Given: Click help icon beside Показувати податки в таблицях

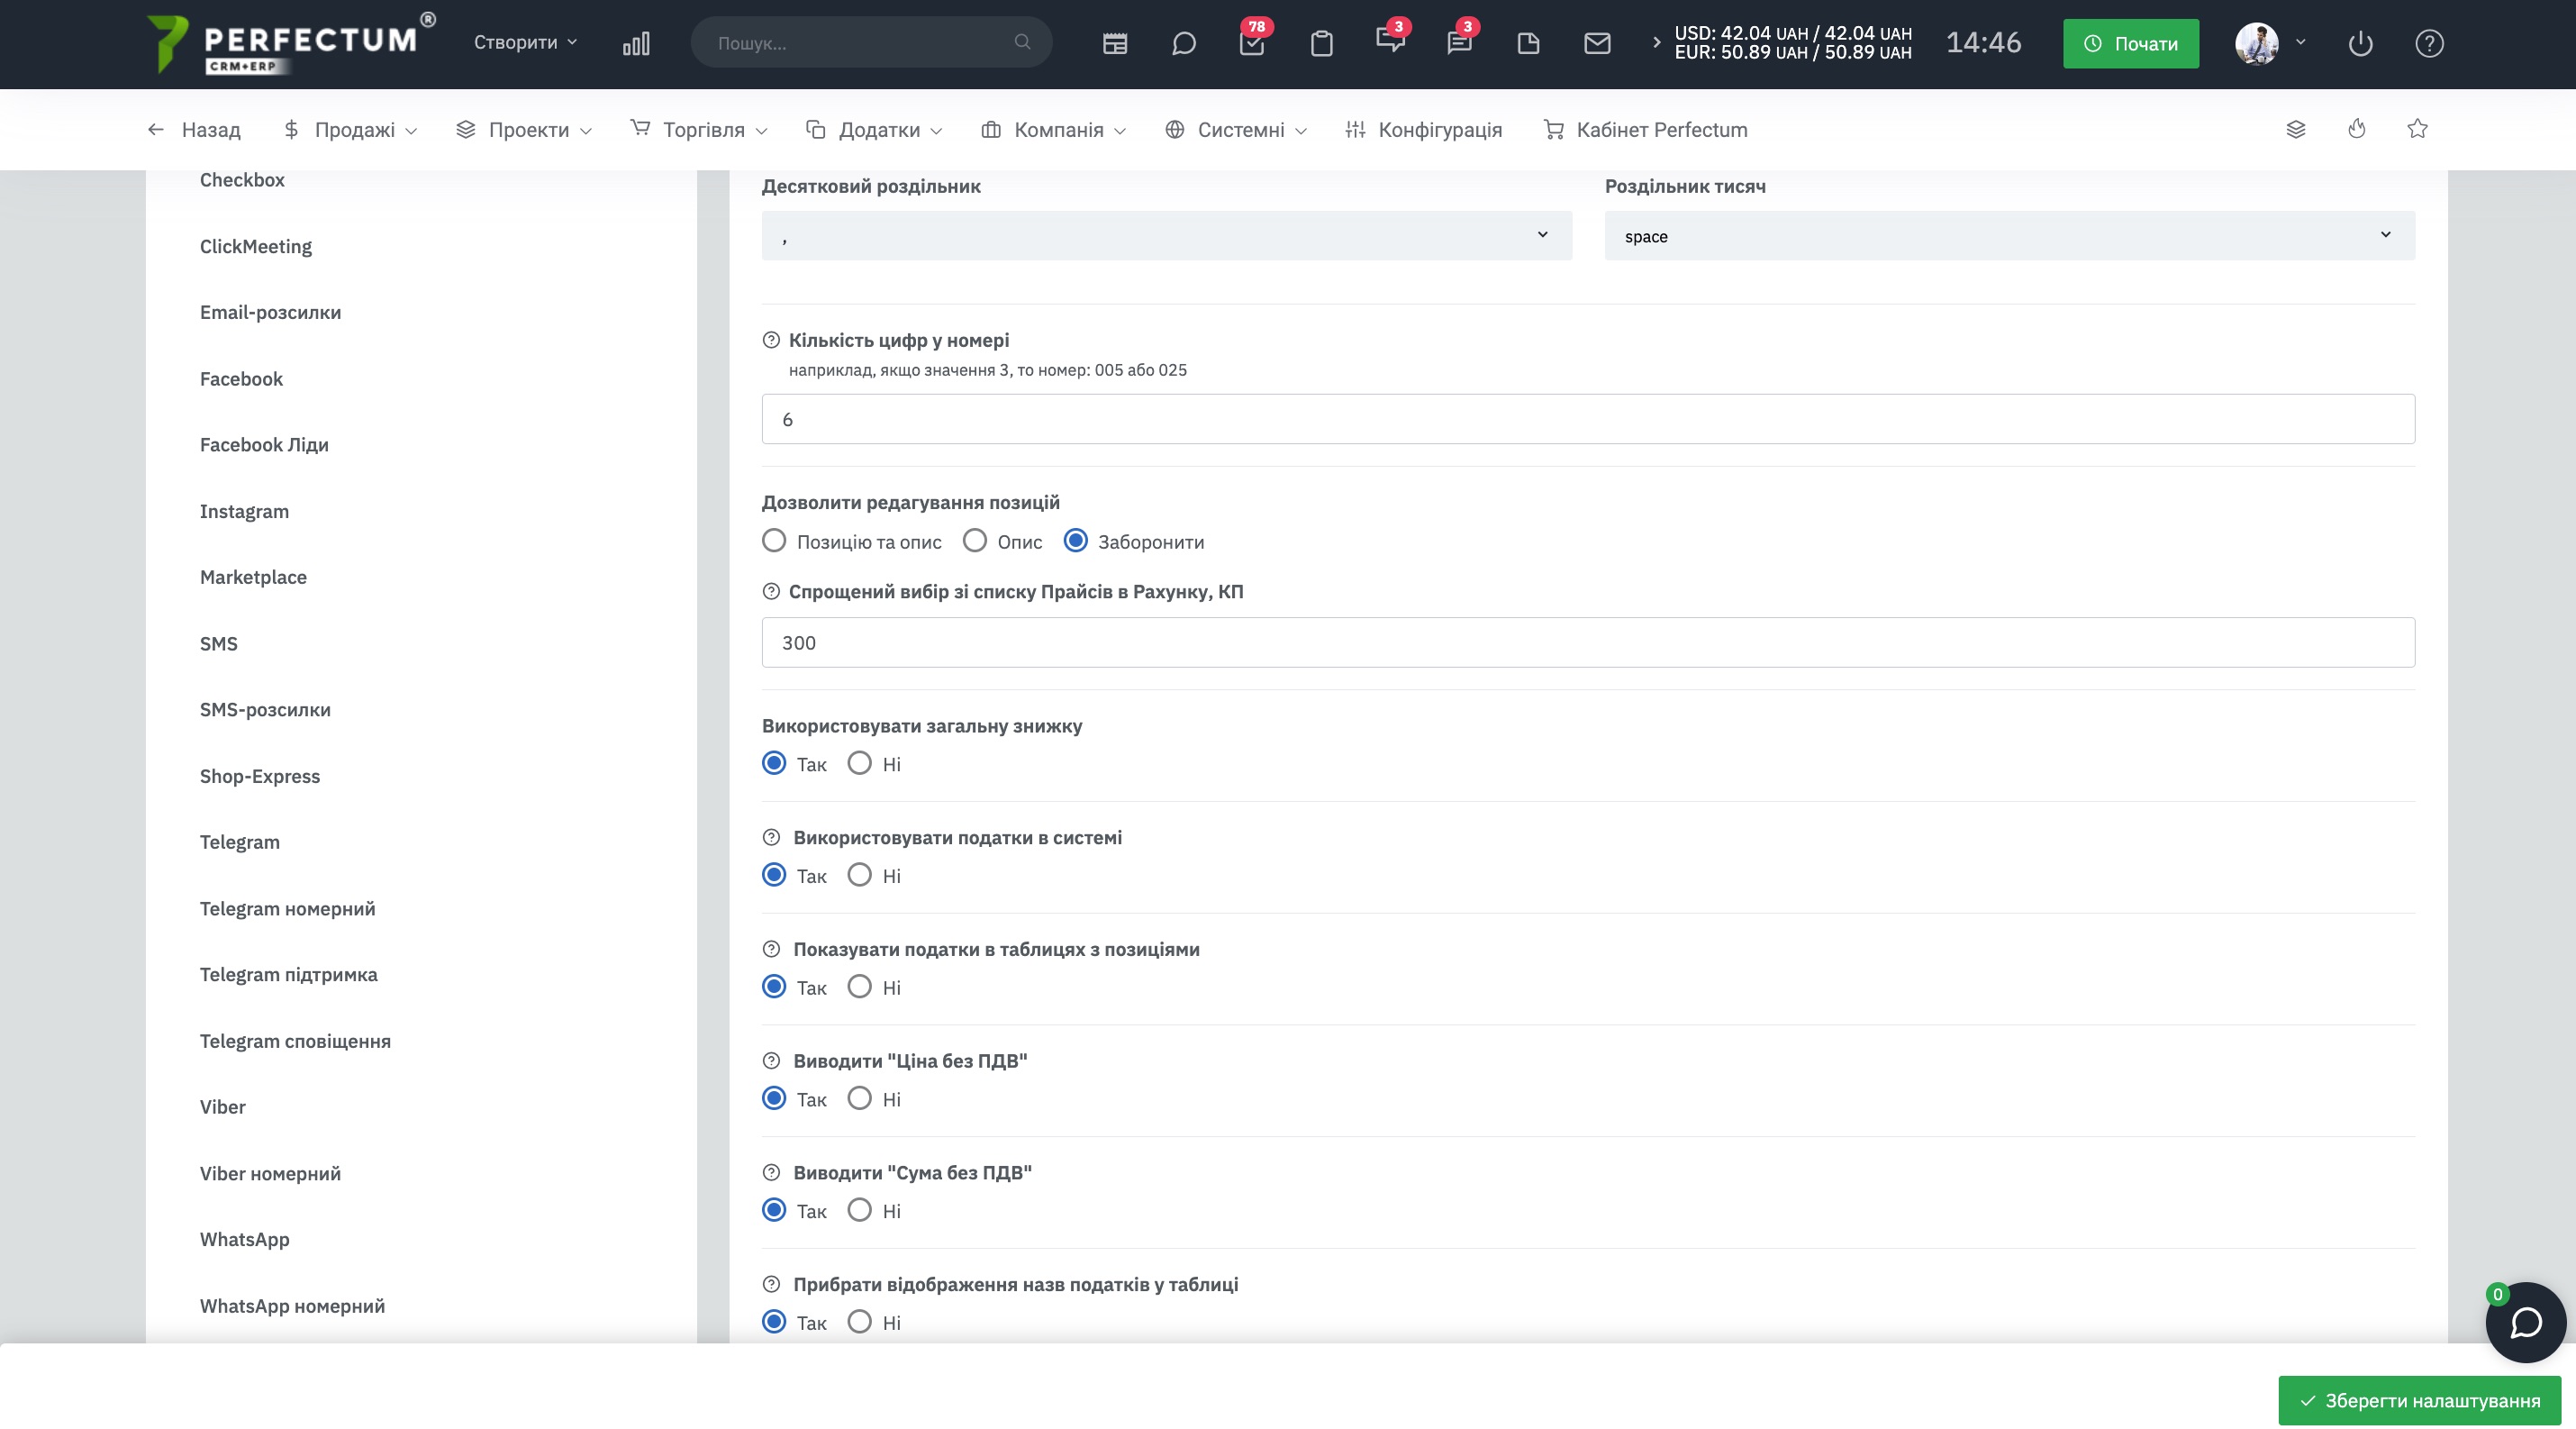Looking at the screenshot, I should pyautogui.click(x=771, y=949).
